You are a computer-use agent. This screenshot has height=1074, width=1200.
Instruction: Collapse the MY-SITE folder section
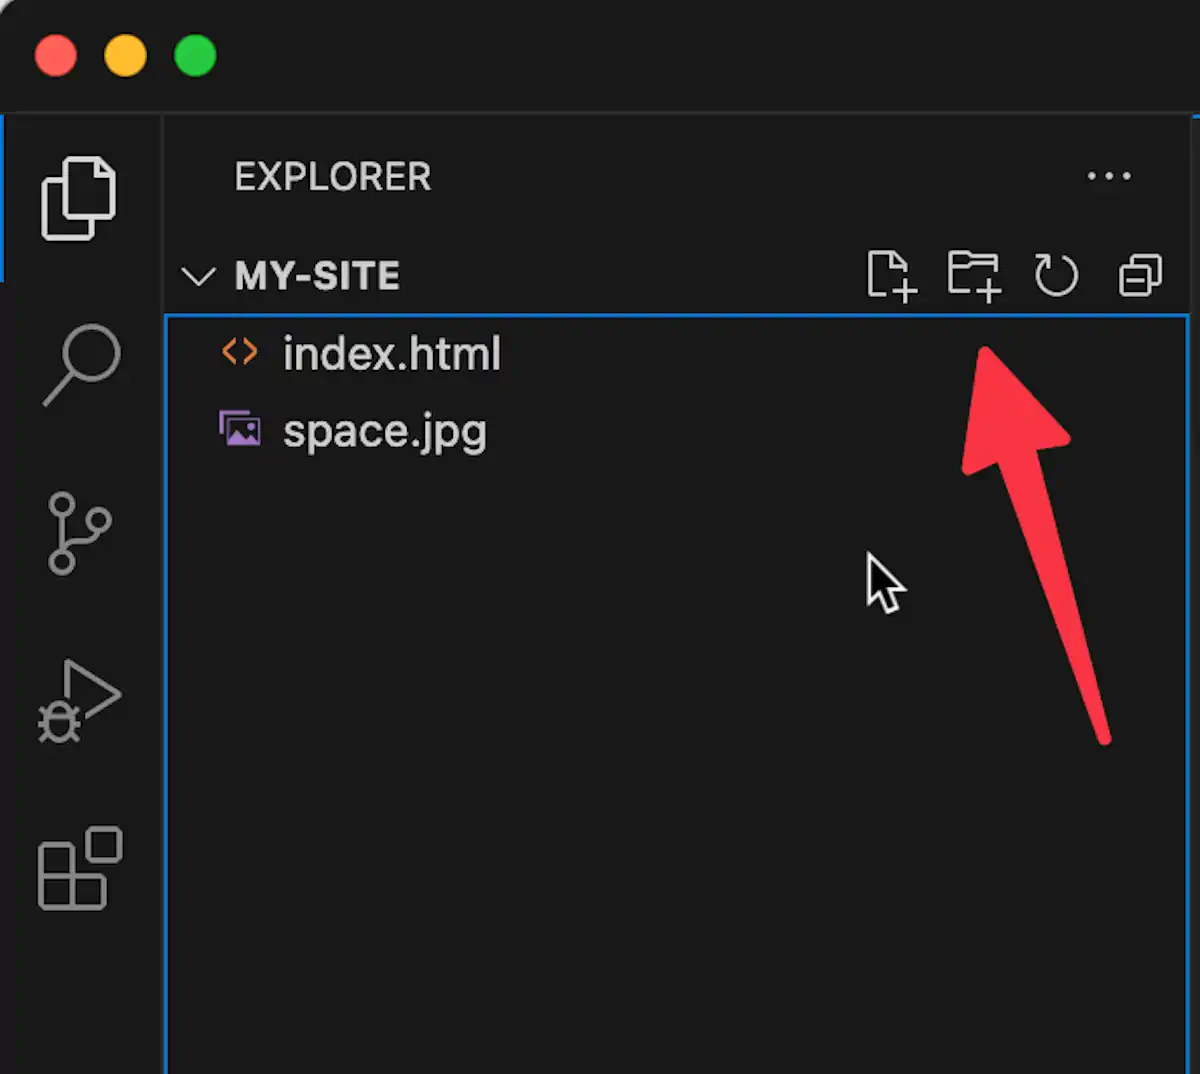coord(199,276)
